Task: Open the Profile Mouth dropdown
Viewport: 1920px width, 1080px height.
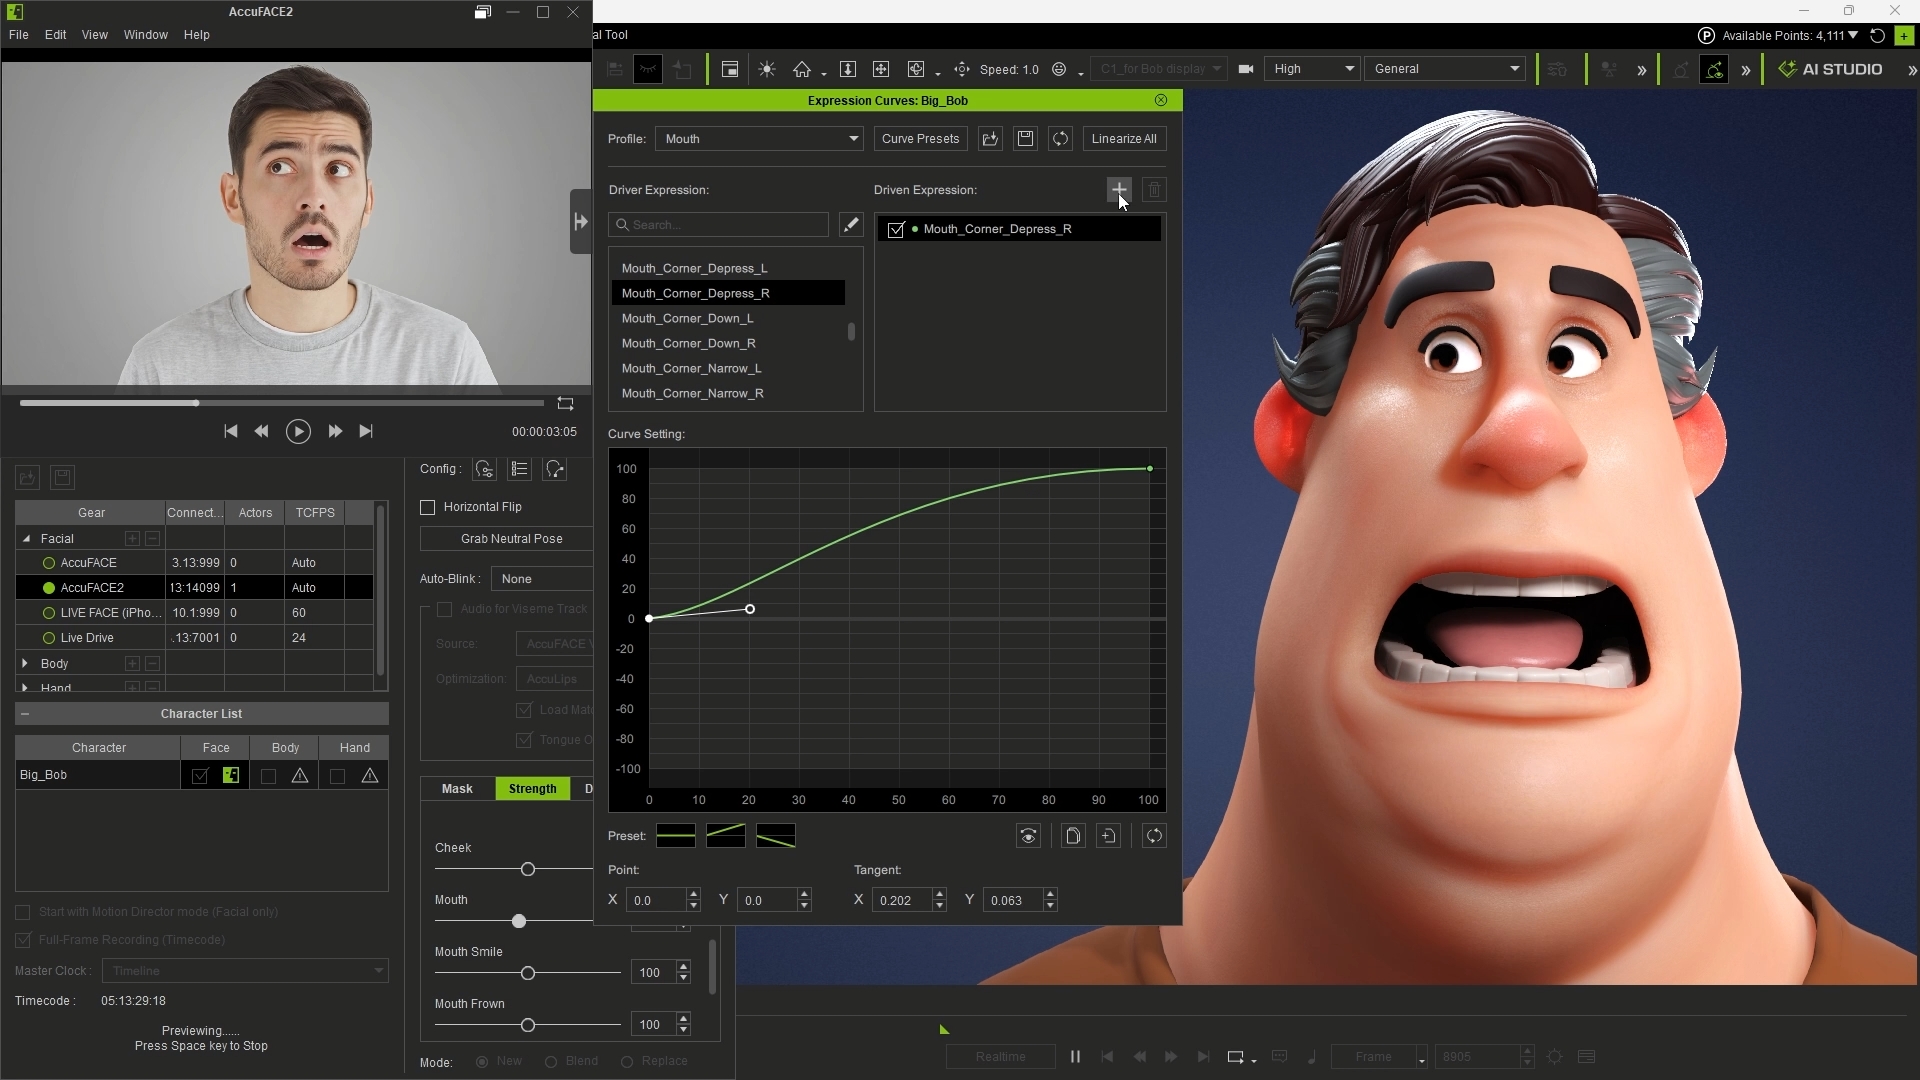Action: pos(759,139)
